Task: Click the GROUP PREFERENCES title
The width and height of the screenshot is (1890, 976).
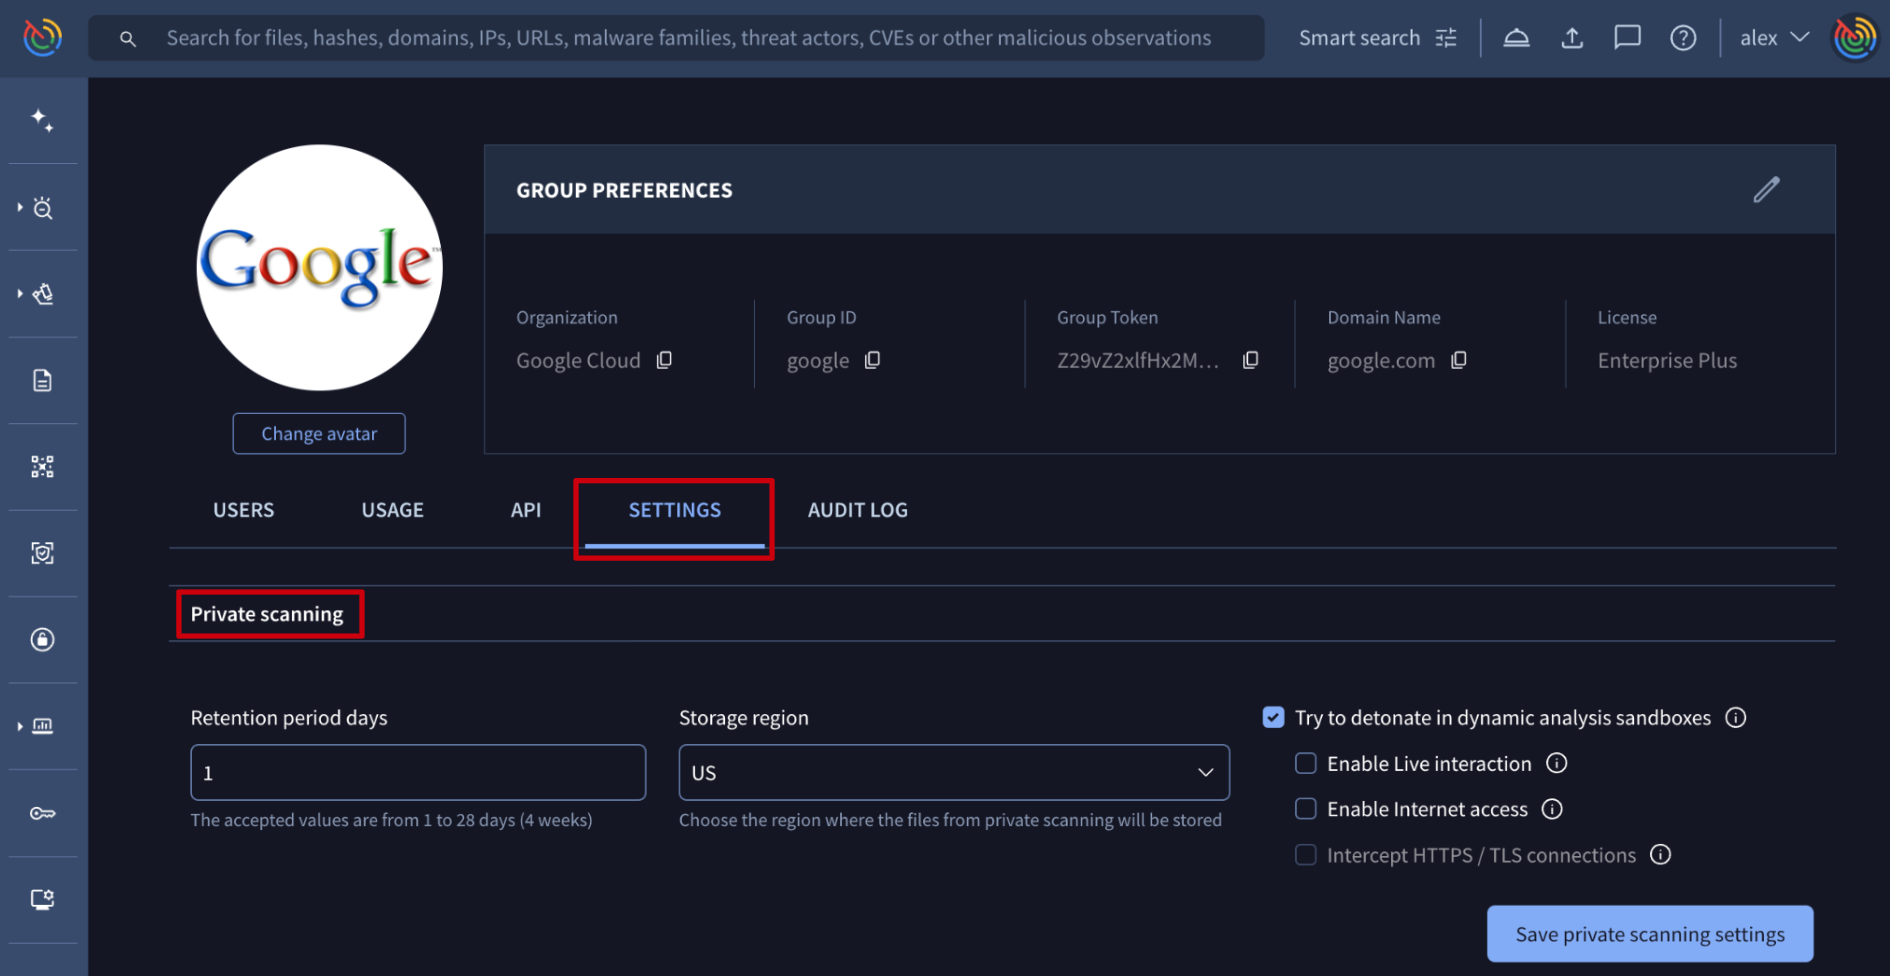Action: [x=624, y=190]
